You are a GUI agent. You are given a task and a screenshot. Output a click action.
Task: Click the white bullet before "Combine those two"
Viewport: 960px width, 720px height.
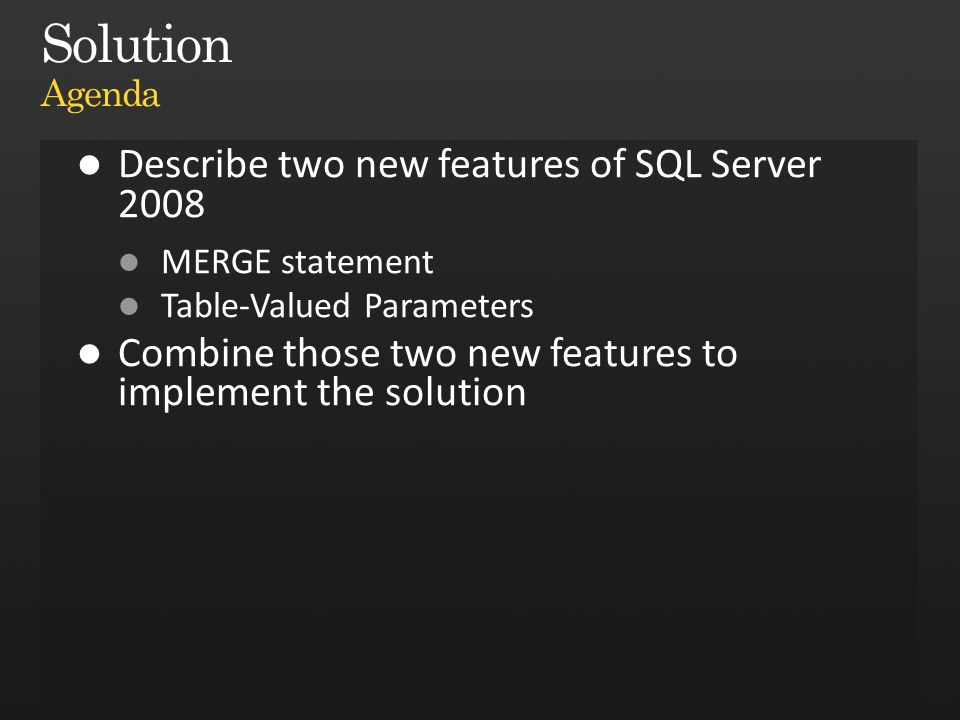coord(89,354)
